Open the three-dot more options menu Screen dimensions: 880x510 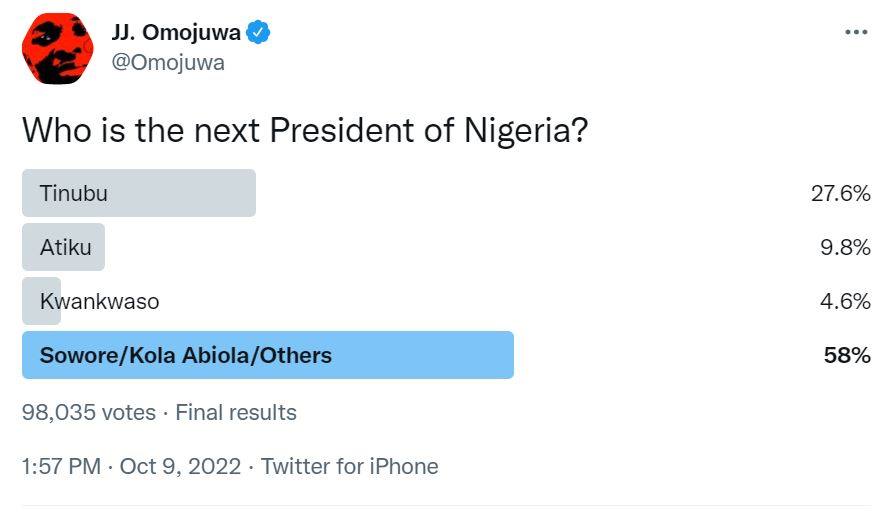pyautogui.click(x=856, y=33)
